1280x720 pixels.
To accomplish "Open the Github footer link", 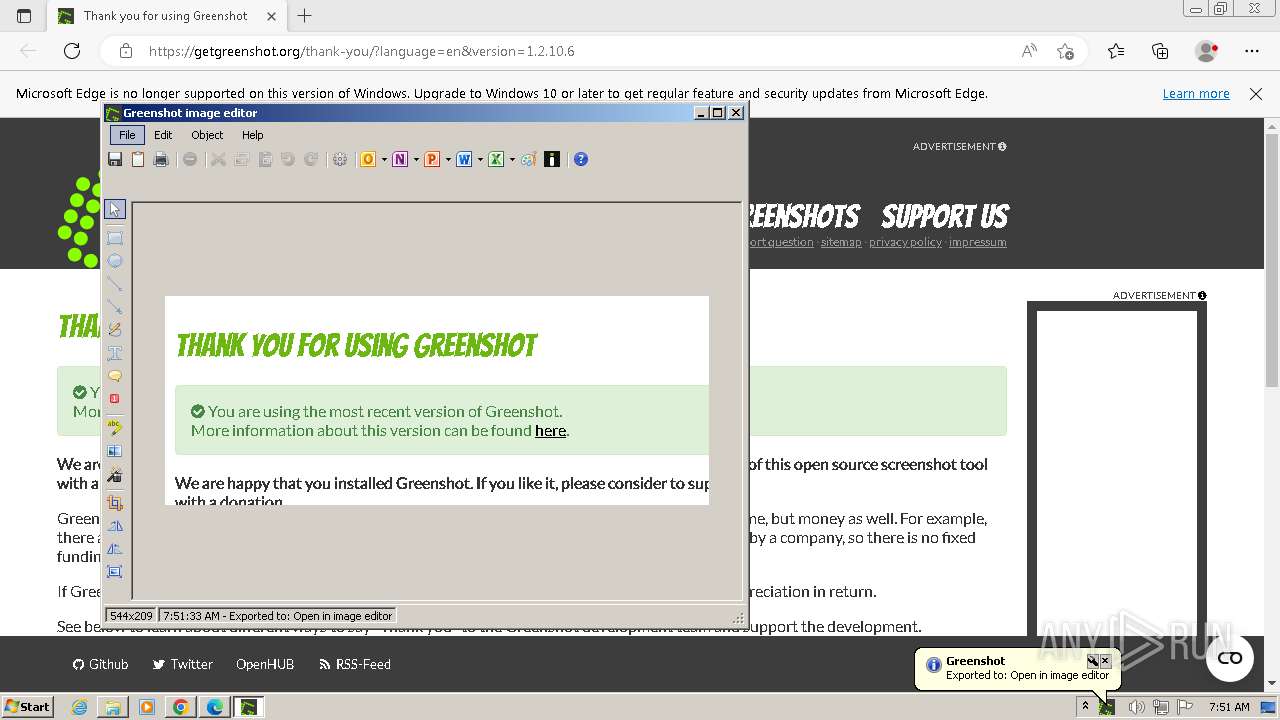I will (100, 664).
